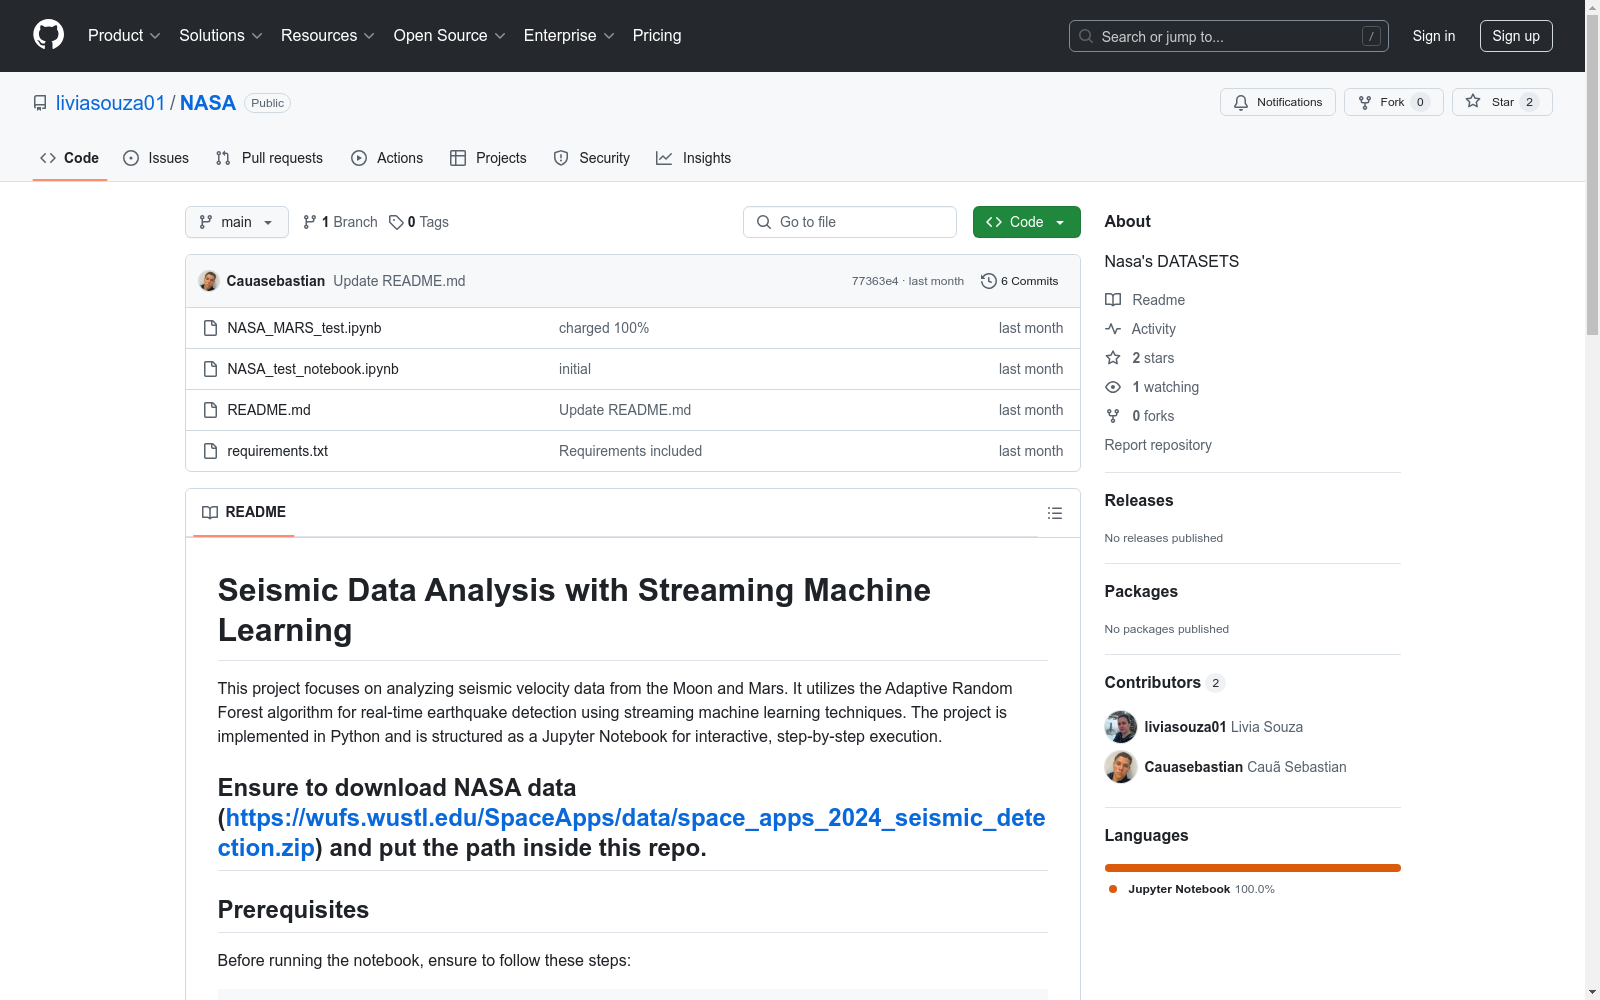Click commit hash 77363e4
Image resolution: width=1600 pixels, height=1000 pixels.
tap(875, 281)
